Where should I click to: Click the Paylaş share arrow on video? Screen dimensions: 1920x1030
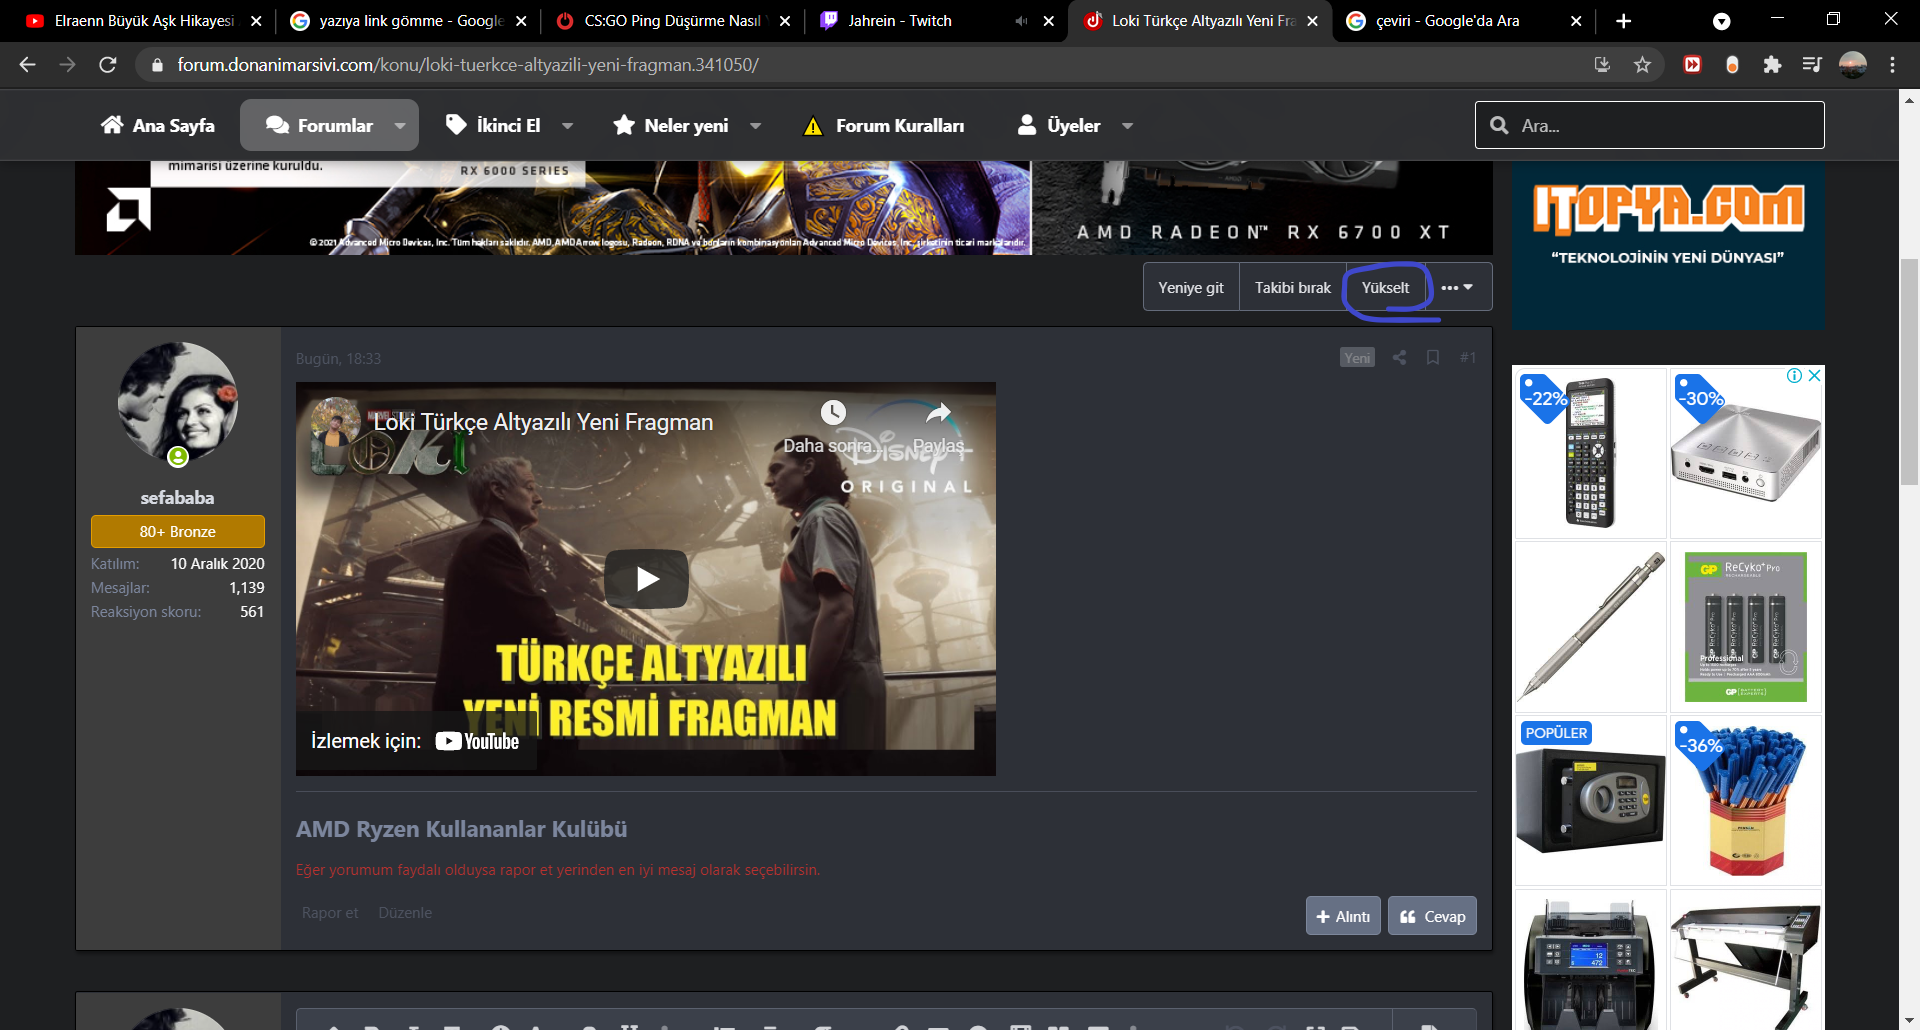point(938,412)
